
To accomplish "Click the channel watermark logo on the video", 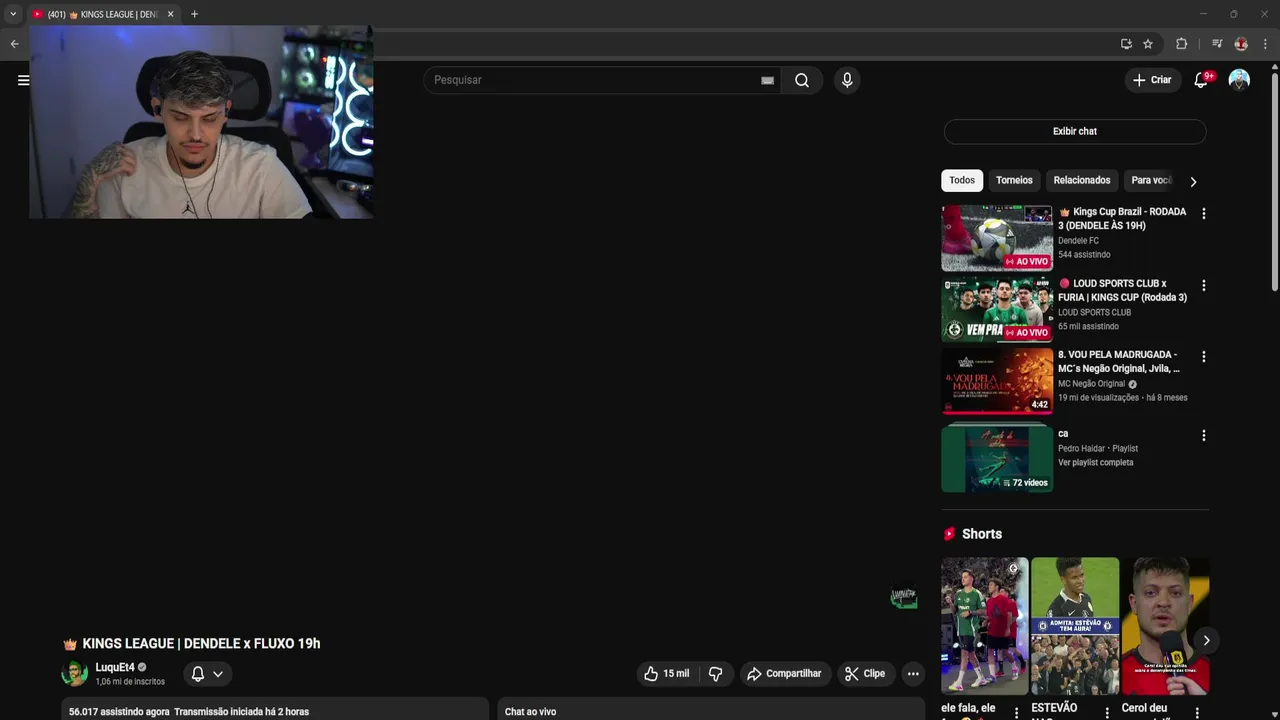I will (904, 598).
